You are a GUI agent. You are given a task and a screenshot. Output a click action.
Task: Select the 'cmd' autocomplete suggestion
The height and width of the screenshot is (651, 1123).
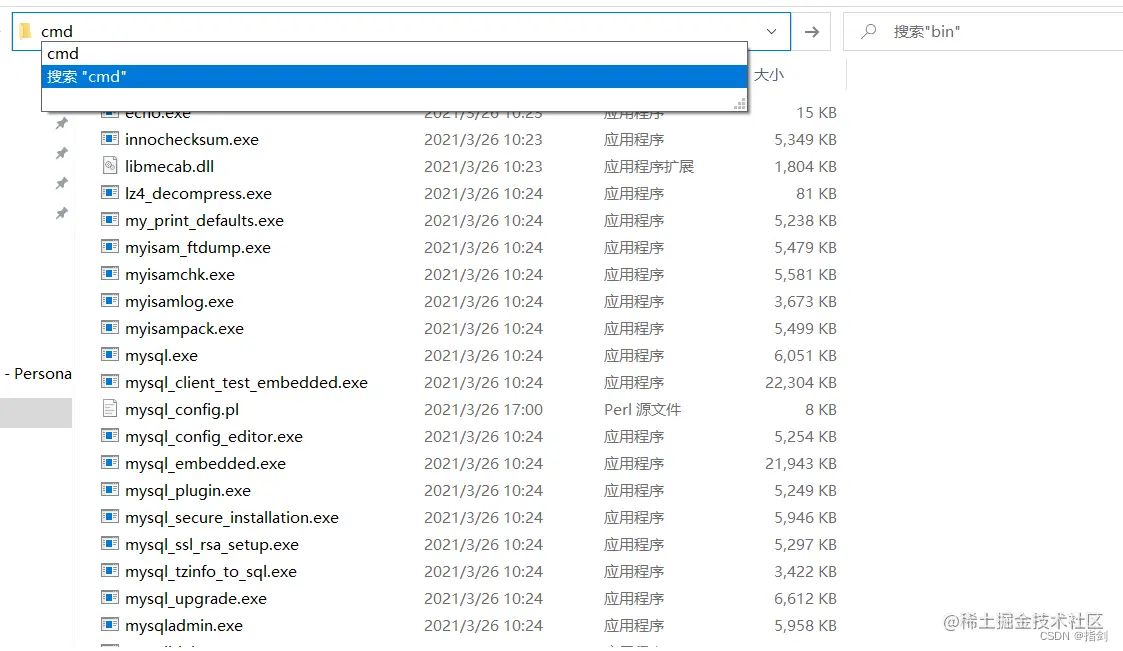click(x=395, y=54)
